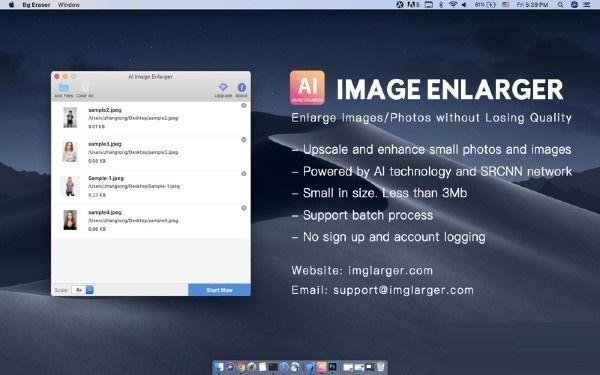Open Notification Center list icon
The height and width of the screenshot is (375, 600).
(587, 5)
